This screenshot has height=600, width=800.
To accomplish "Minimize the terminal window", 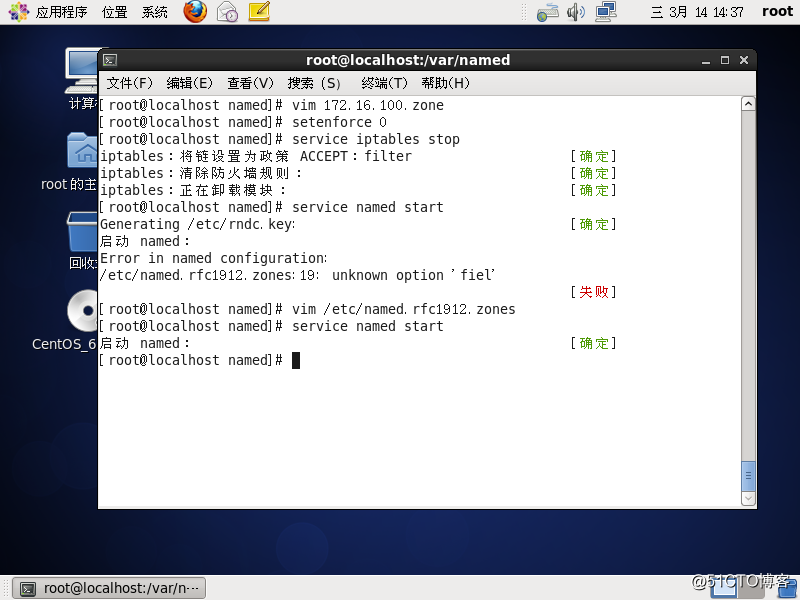I will tap(706, 60).
